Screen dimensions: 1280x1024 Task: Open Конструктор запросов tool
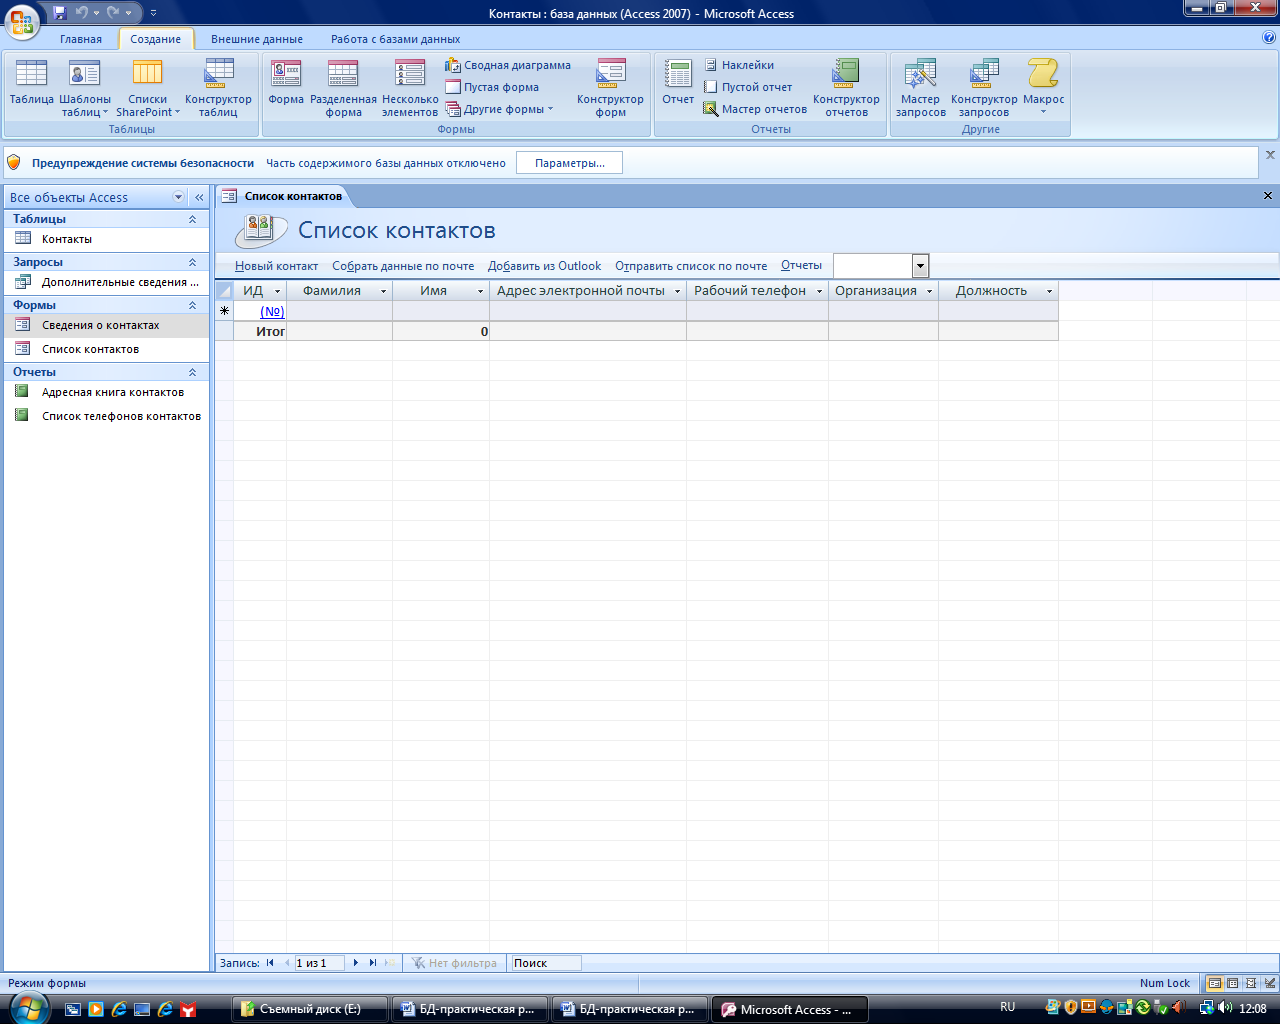click(x=984, y=88)
